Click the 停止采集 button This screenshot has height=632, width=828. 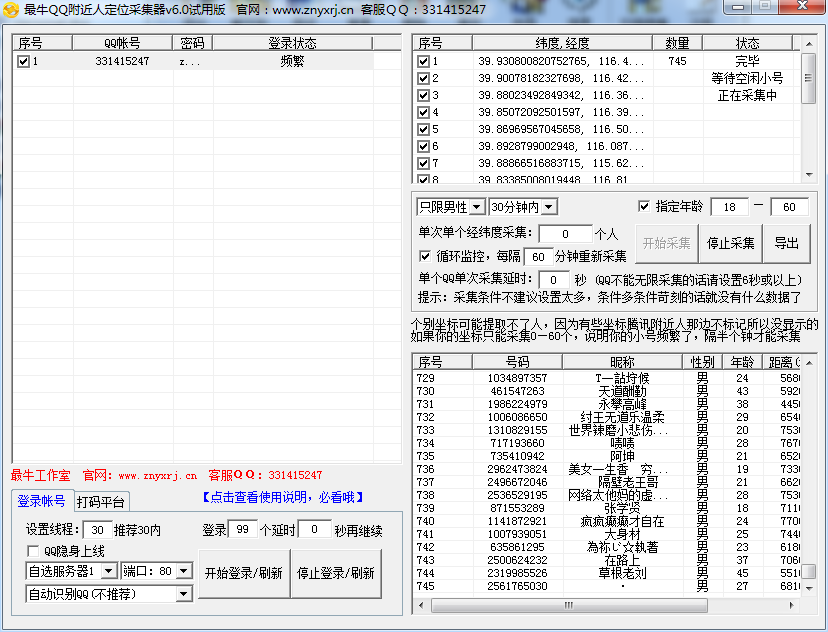(x=730, y=243)
